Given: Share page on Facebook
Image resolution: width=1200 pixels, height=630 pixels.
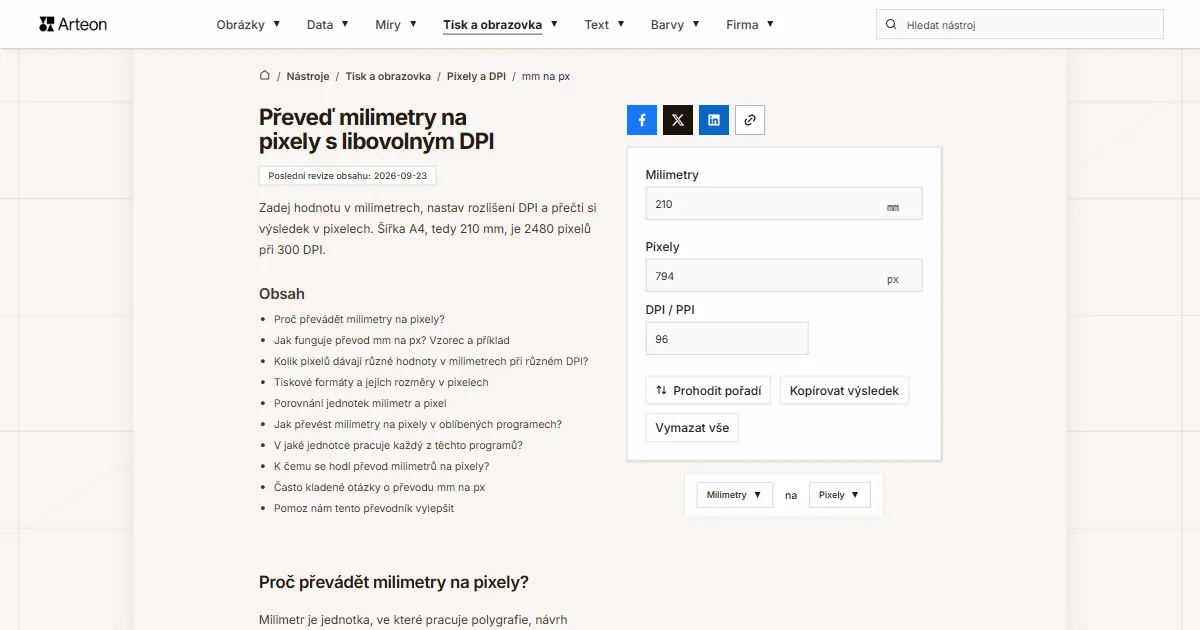Looking at the screenshot, I should pyautogui.click(x=642, y=120).
